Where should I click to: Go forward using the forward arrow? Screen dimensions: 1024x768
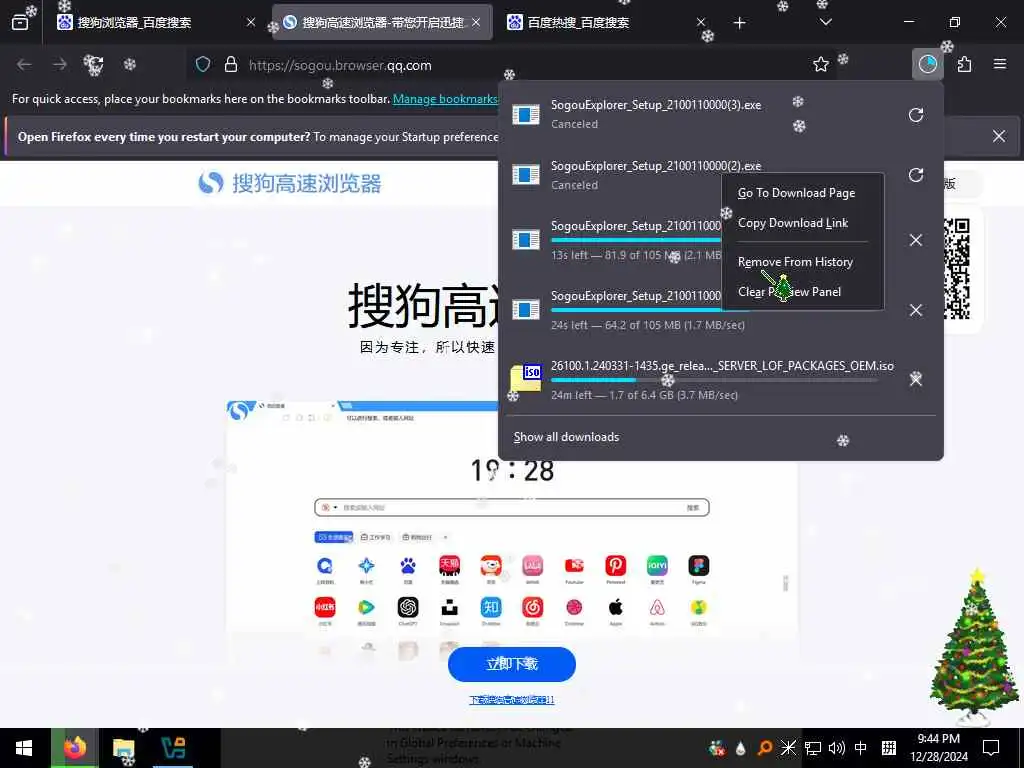(59, 65)
